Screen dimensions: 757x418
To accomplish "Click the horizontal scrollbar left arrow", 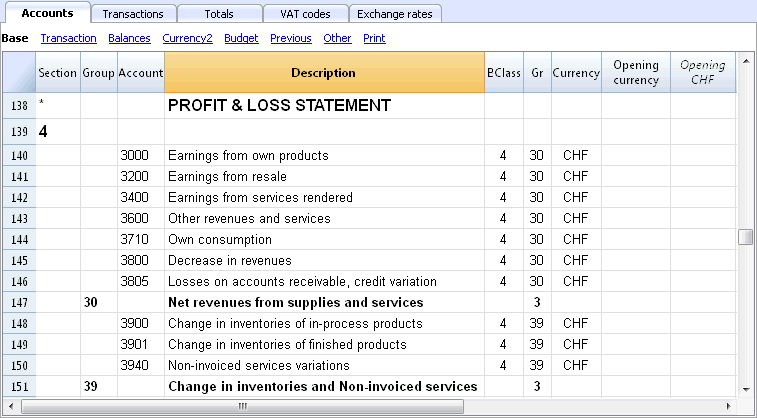I will (12, 406).
